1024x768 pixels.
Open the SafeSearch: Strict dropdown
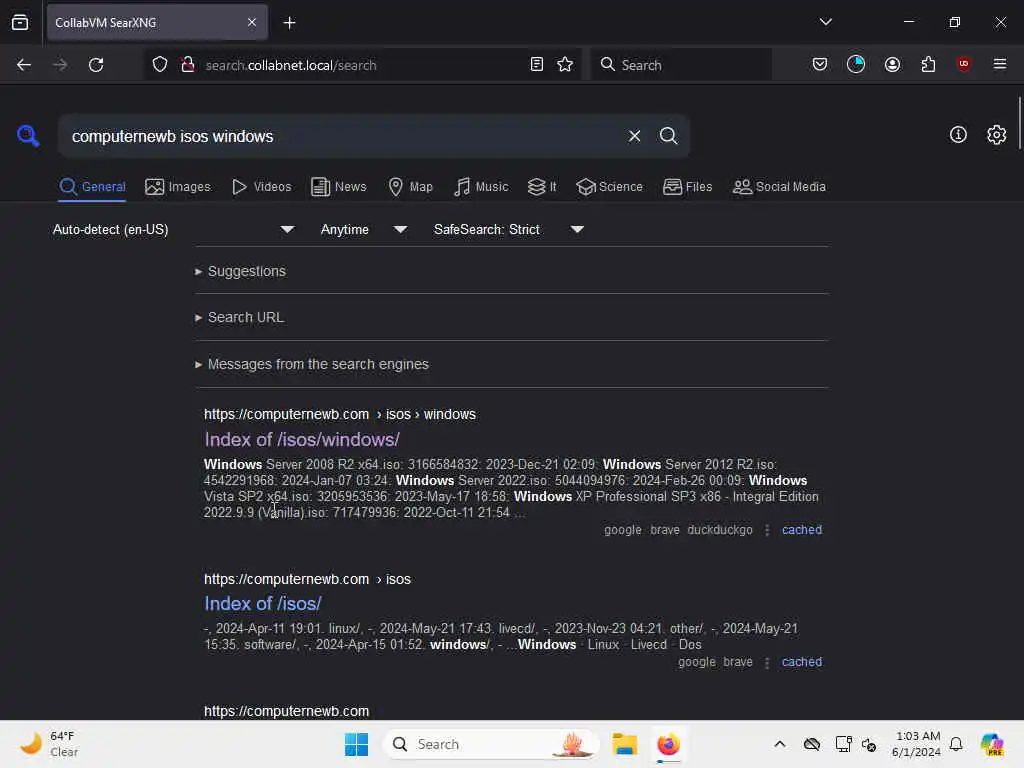point(509,229)
